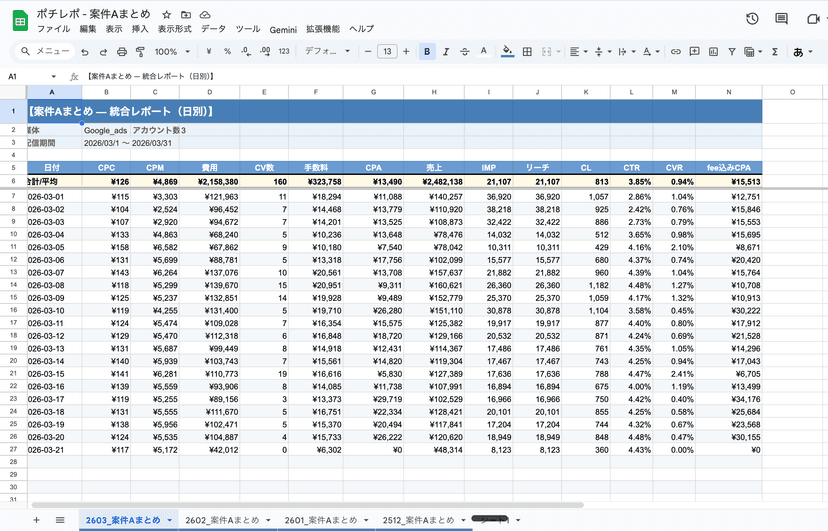Insert chart icon in toolbar

[713, 51]
